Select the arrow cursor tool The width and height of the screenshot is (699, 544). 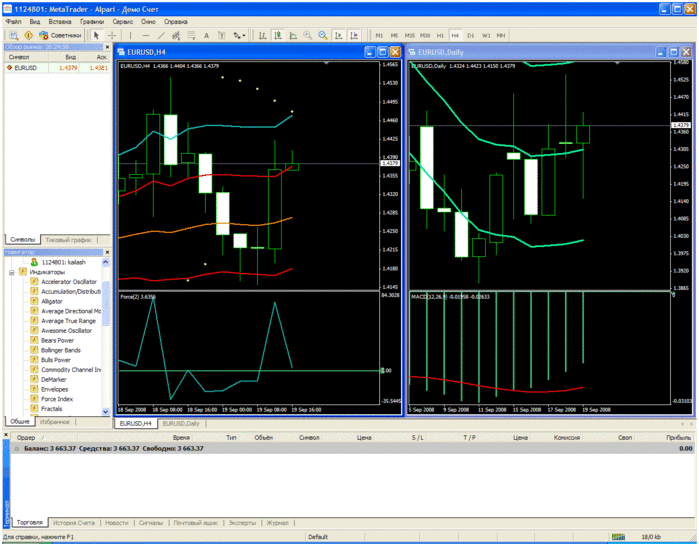(96, 35)
